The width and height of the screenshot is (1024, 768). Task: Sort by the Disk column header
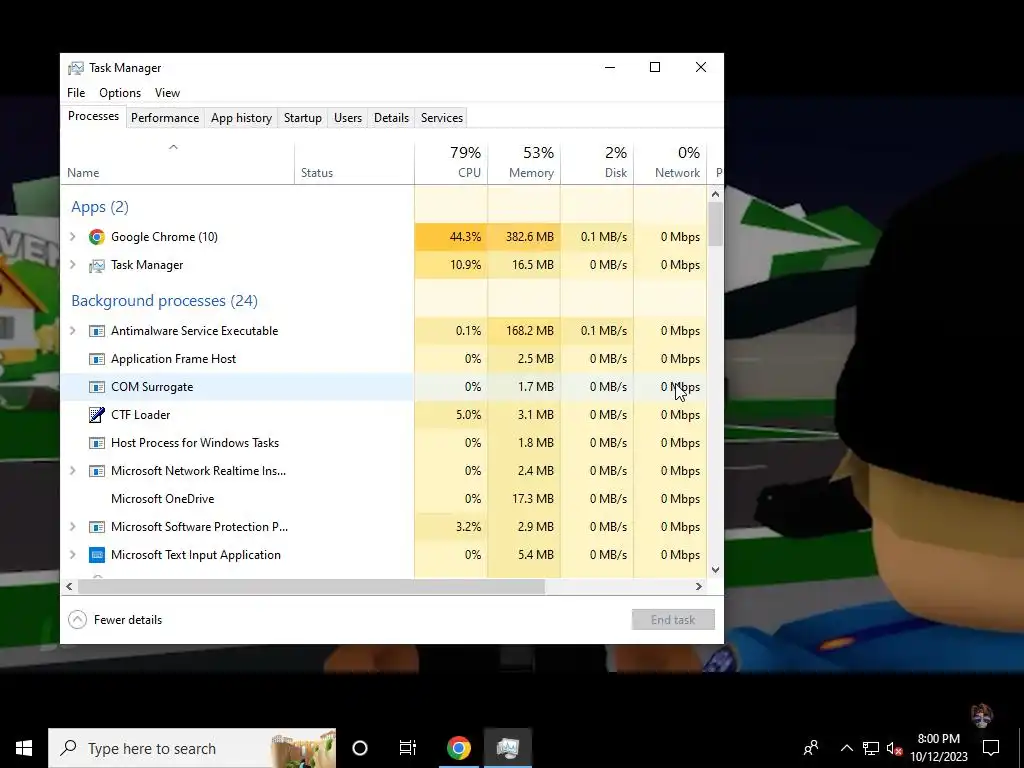(x=598, y=163)
